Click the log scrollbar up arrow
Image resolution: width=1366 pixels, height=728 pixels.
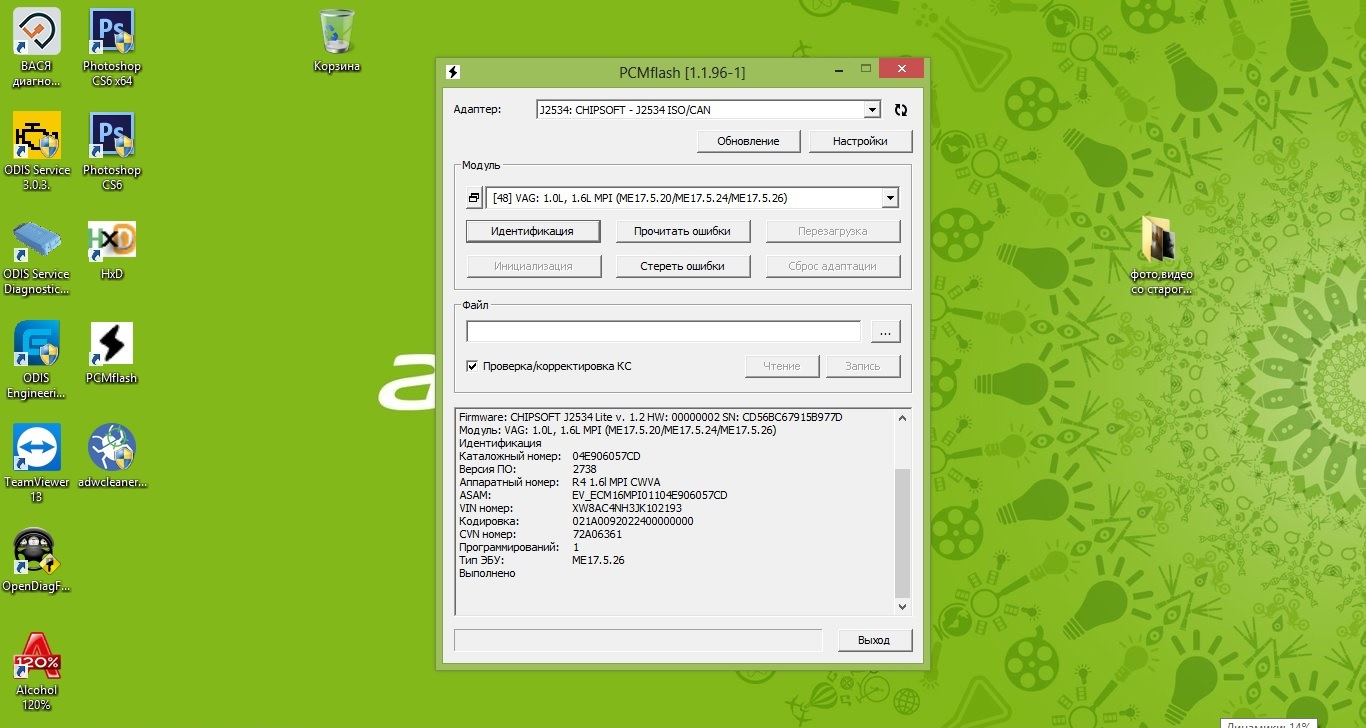pyautogui.click(x=903, y=417)
